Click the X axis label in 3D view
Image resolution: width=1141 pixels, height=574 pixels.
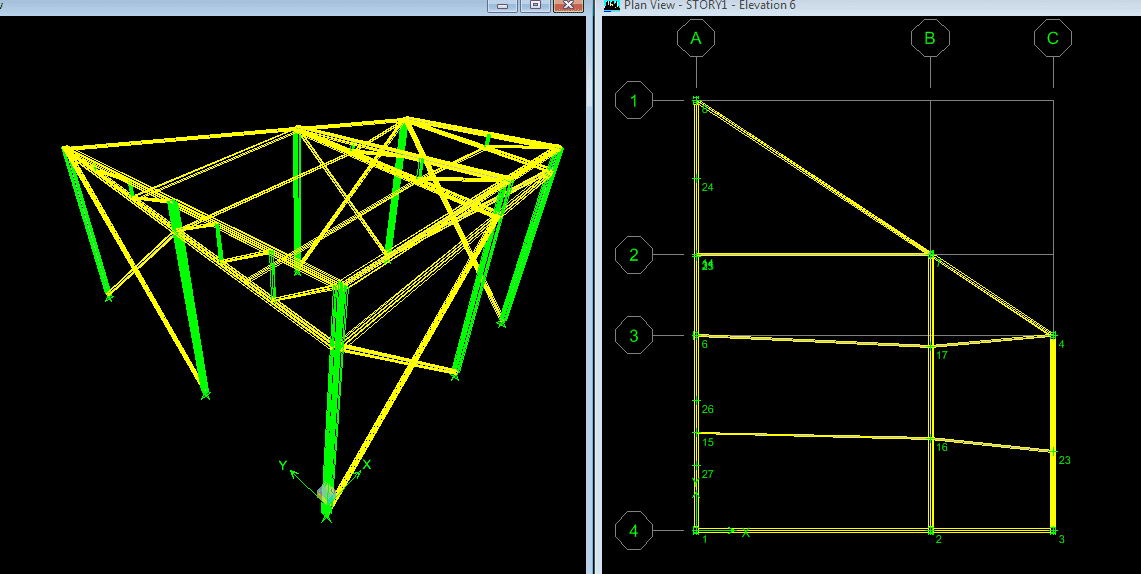point(367,464)
